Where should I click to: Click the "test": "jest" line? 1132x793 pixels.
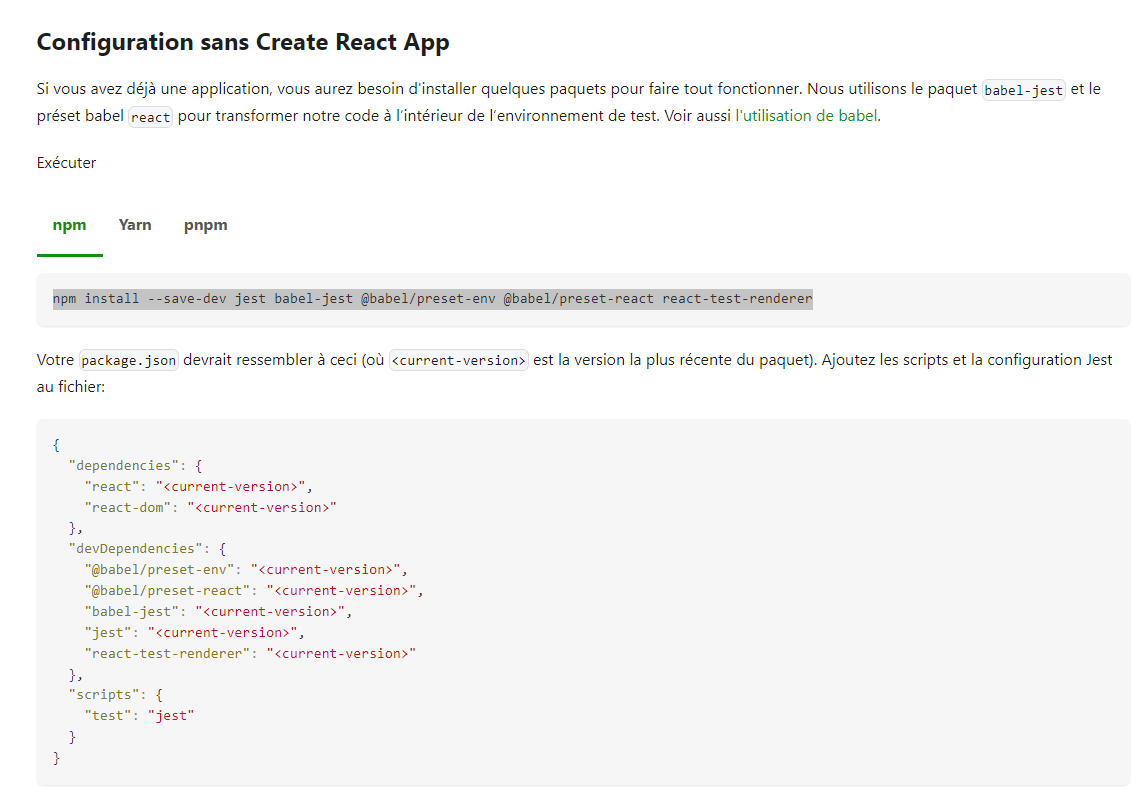click(x=139, y=716)
